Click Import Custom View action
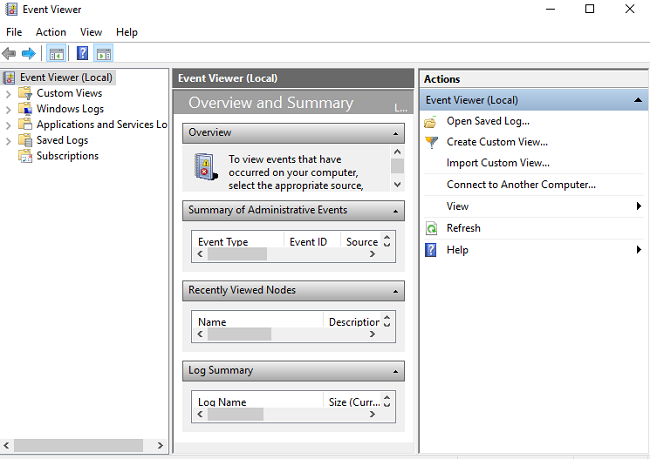The height and width of the screenshot is (459, 650). [x=498, y=163]
